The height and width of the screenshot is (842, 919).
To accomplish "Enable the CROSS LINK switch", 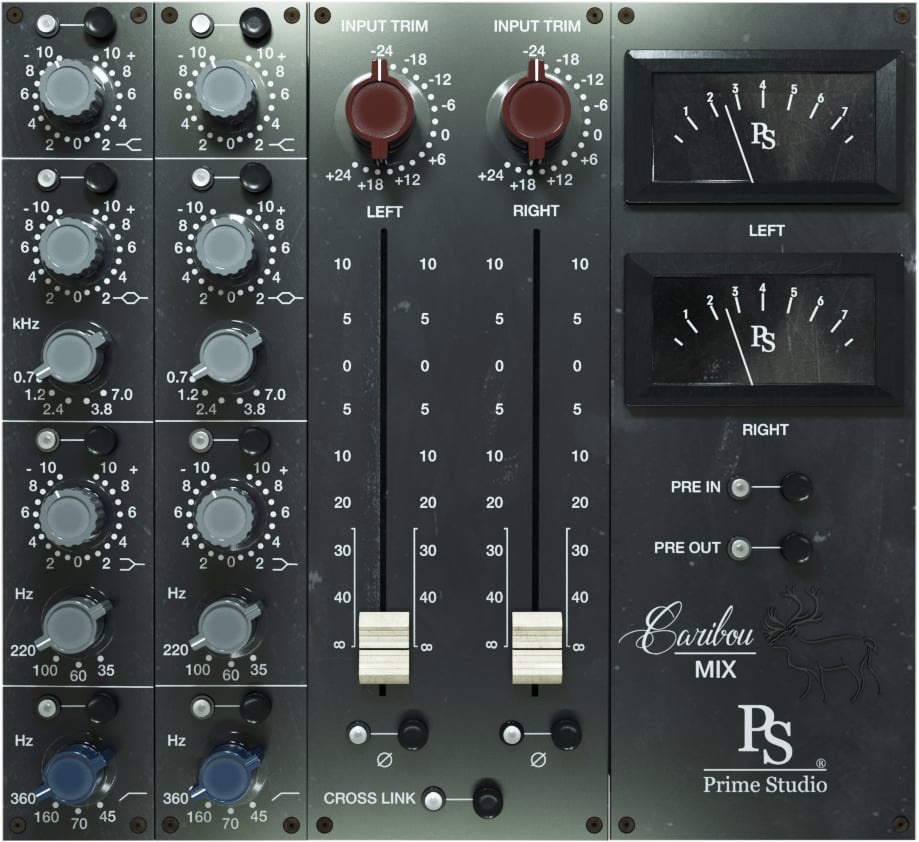I will pos(486,800).
